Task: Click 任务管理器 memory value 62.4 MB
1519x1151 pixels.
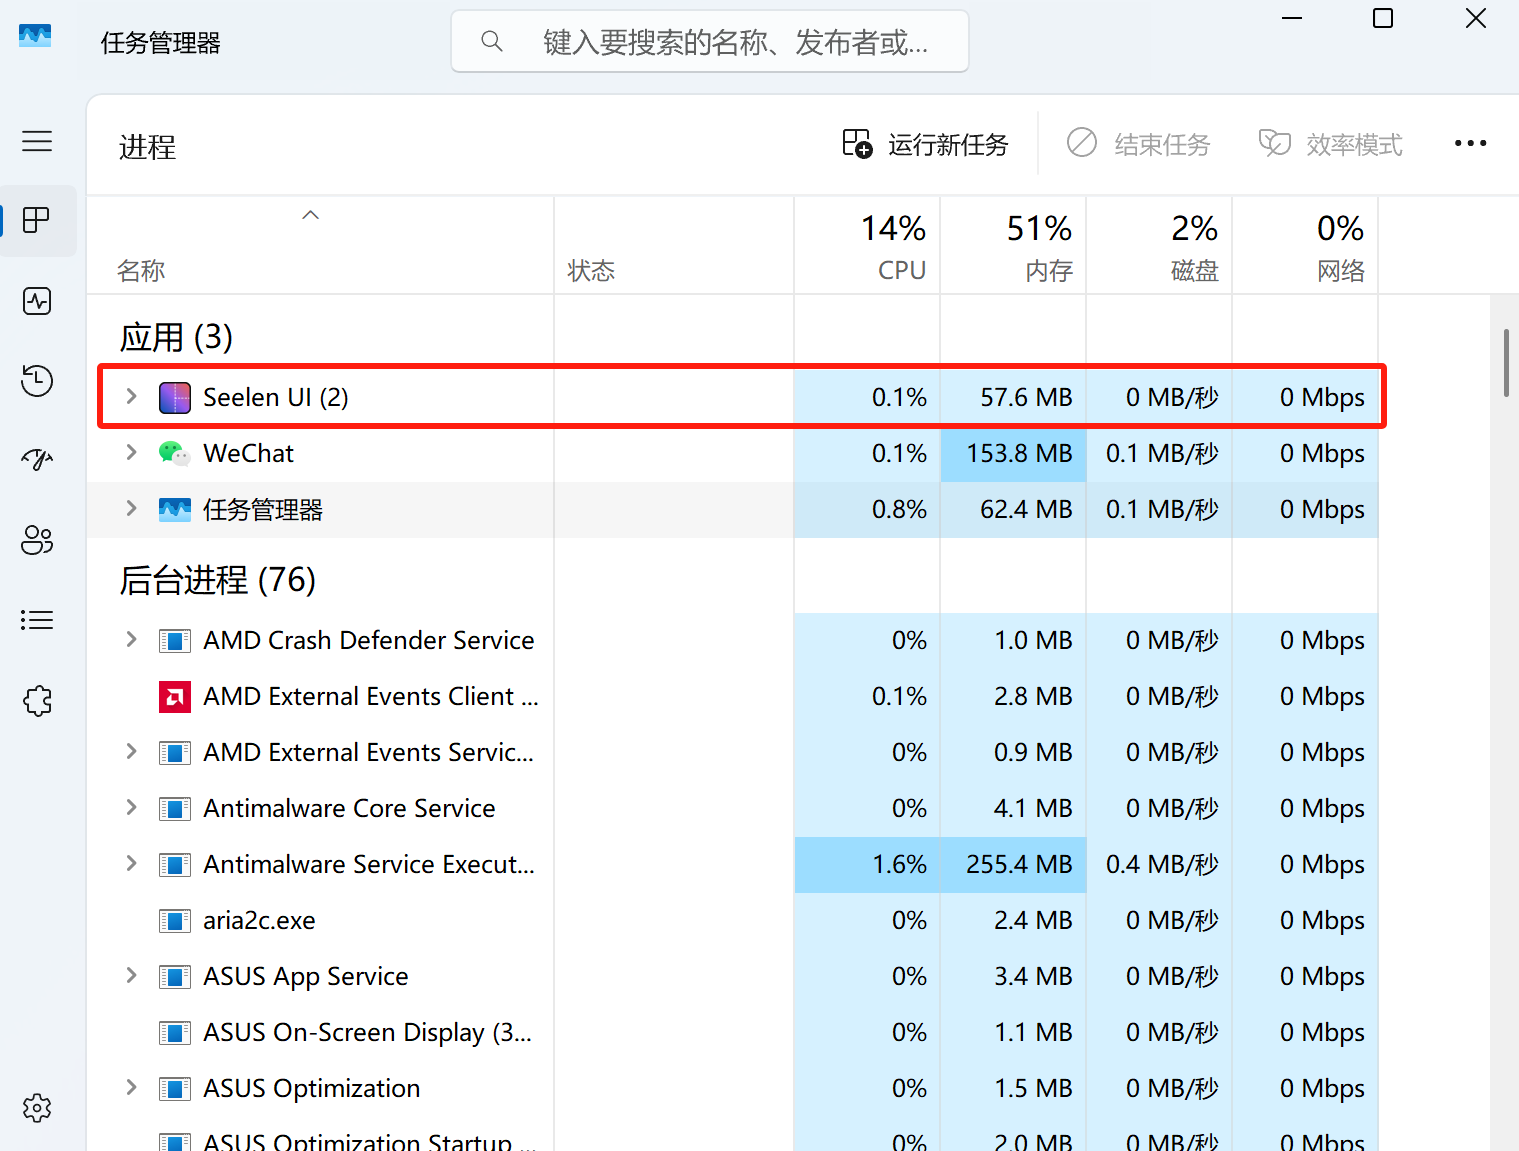Action: (x=1026, y=510)
